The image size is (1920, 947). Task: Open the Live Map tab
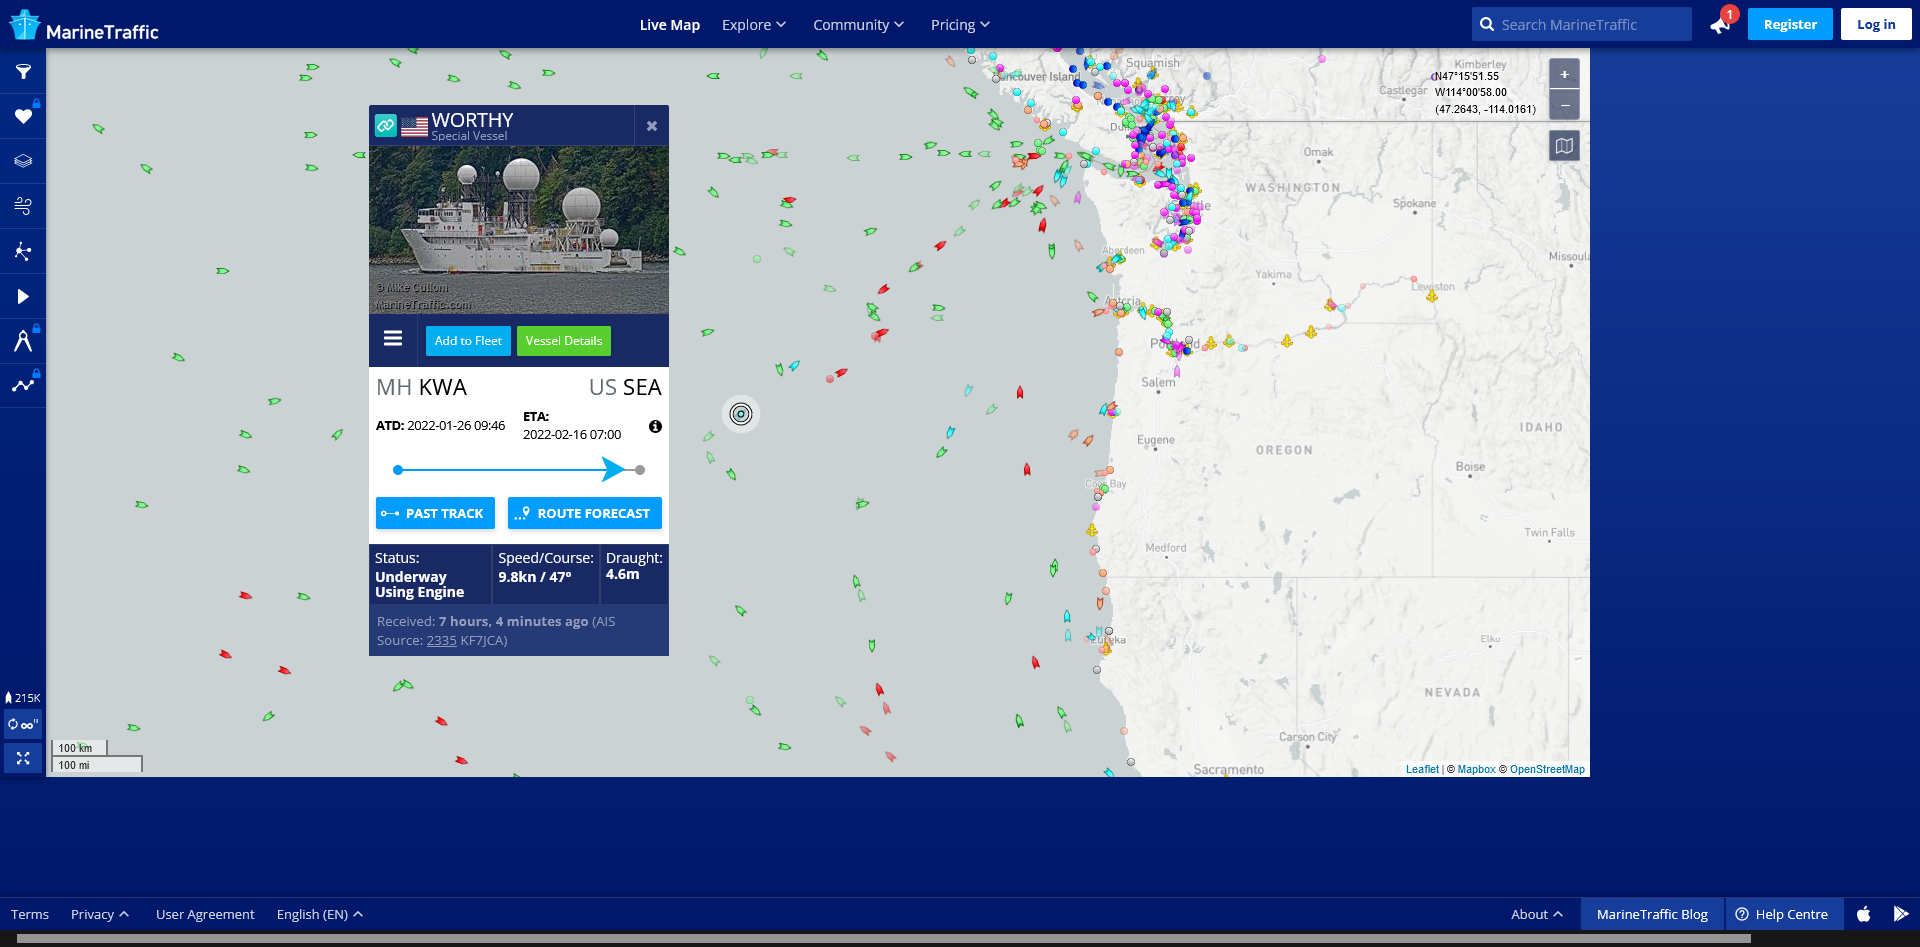(670, 25)
